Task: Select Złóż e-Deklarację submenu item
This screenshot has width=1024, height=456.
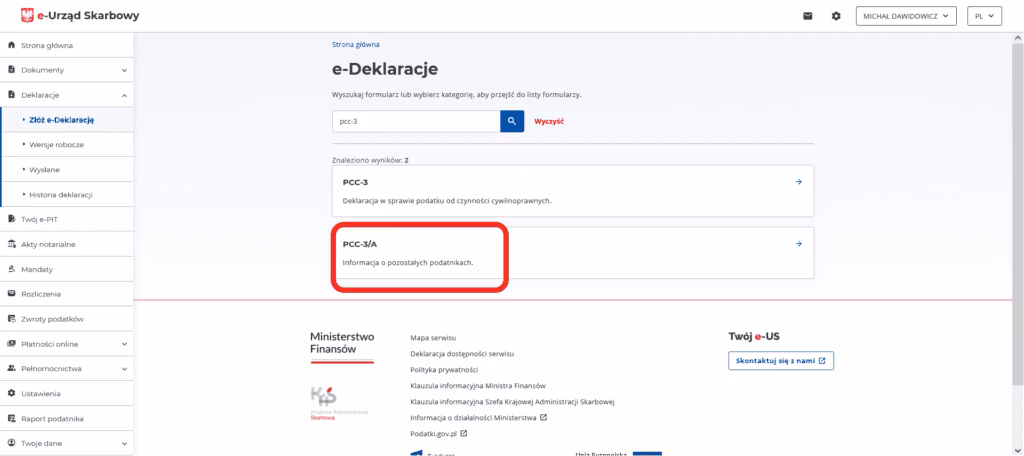Action: coord(67,120)
